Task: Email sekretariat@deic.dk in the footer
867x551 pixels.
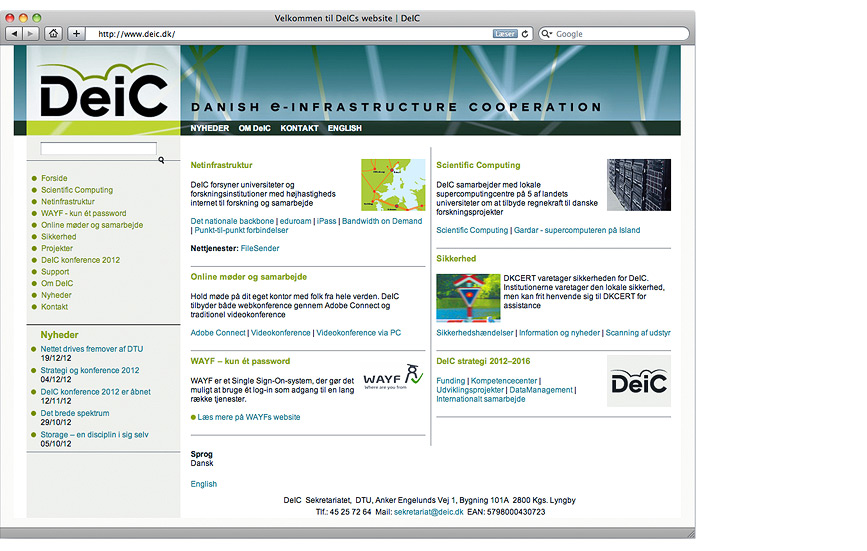Action: click(x=429, y=512)
